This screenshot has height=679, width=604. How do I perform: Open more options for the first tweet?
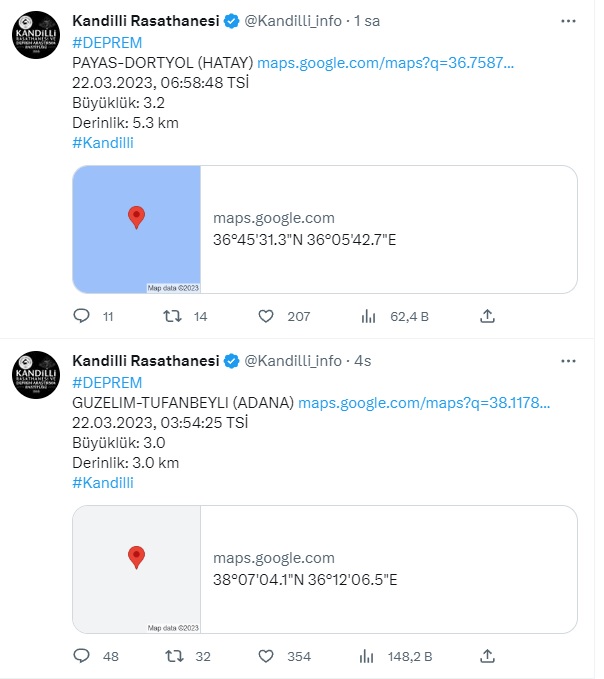tap(568, 21)
